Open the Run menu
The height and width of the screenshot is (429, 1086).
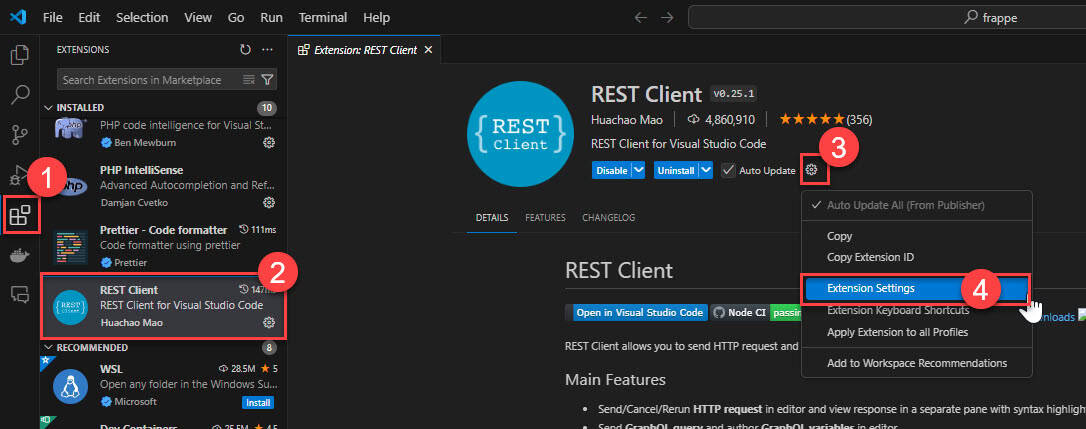272,17
